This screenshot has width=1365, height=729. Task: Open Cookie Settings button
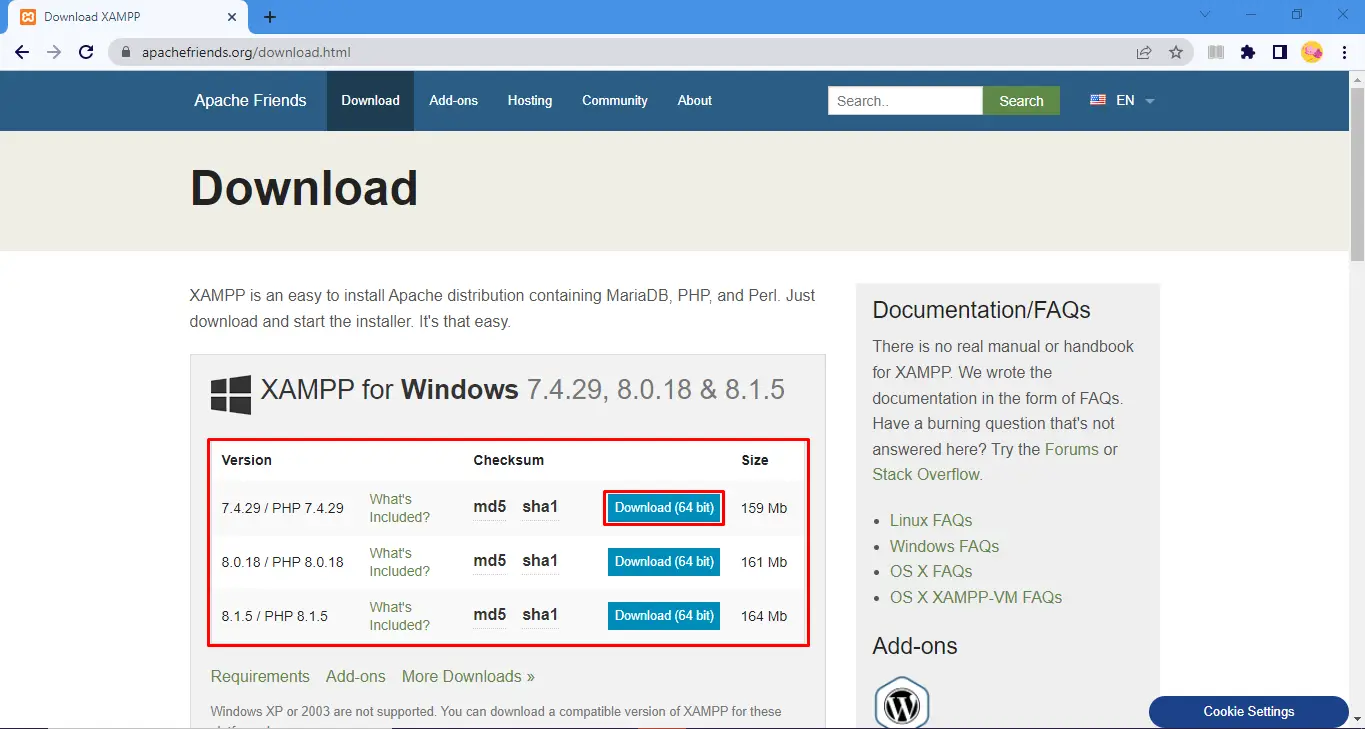(1249, 712)
